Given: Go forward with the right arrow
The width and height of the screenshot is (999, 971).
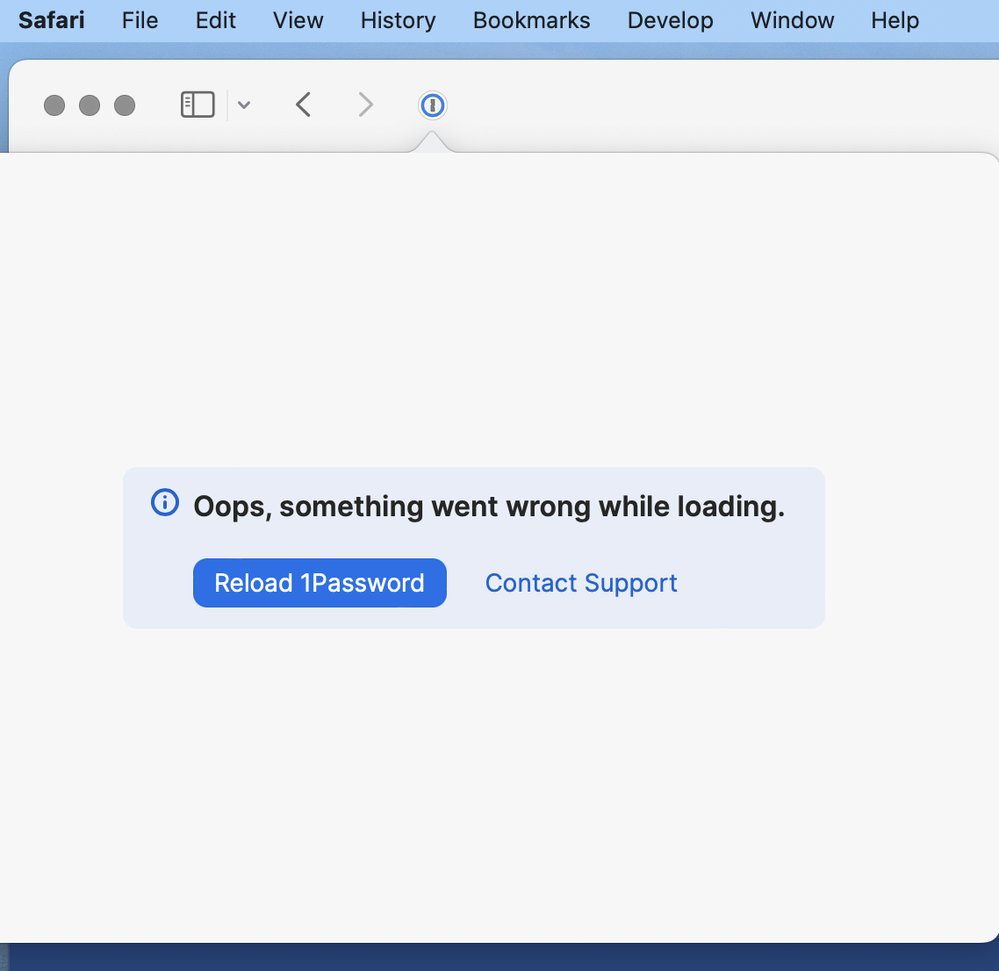Looking at the screenshot, I should (x=366, y=105).
